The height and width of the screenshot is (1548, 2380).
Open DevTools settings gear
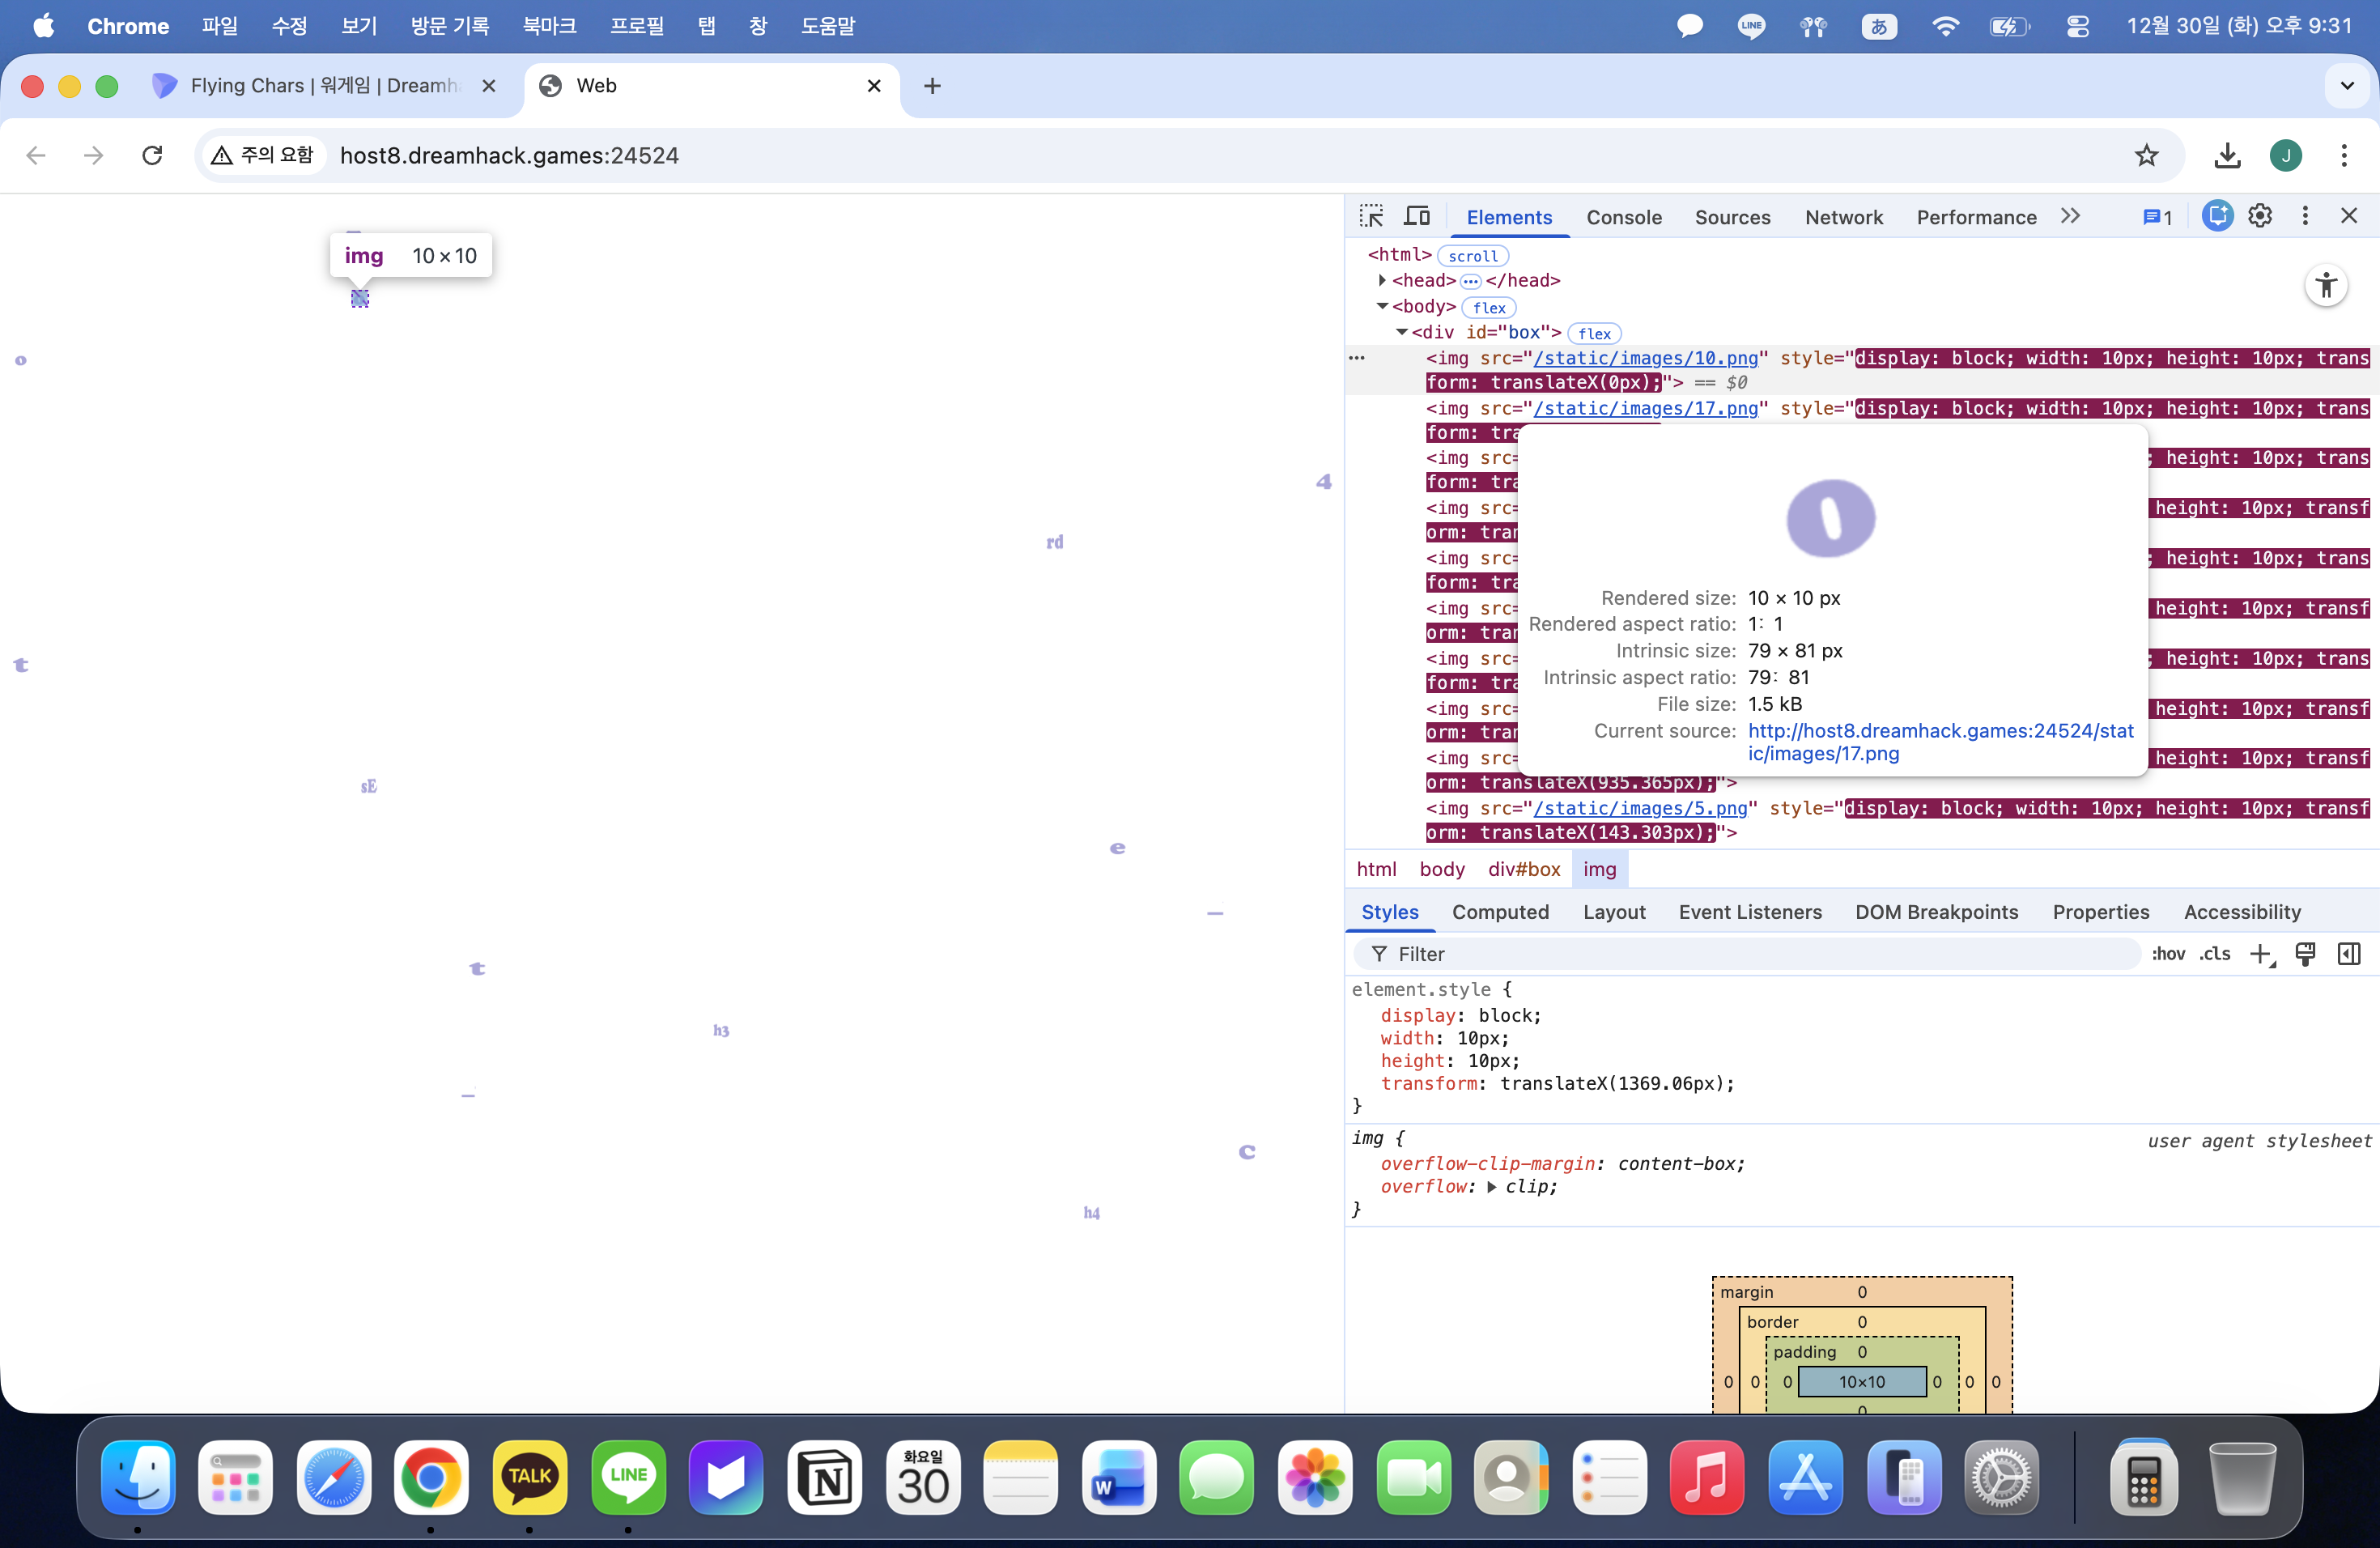point(2260,216)
